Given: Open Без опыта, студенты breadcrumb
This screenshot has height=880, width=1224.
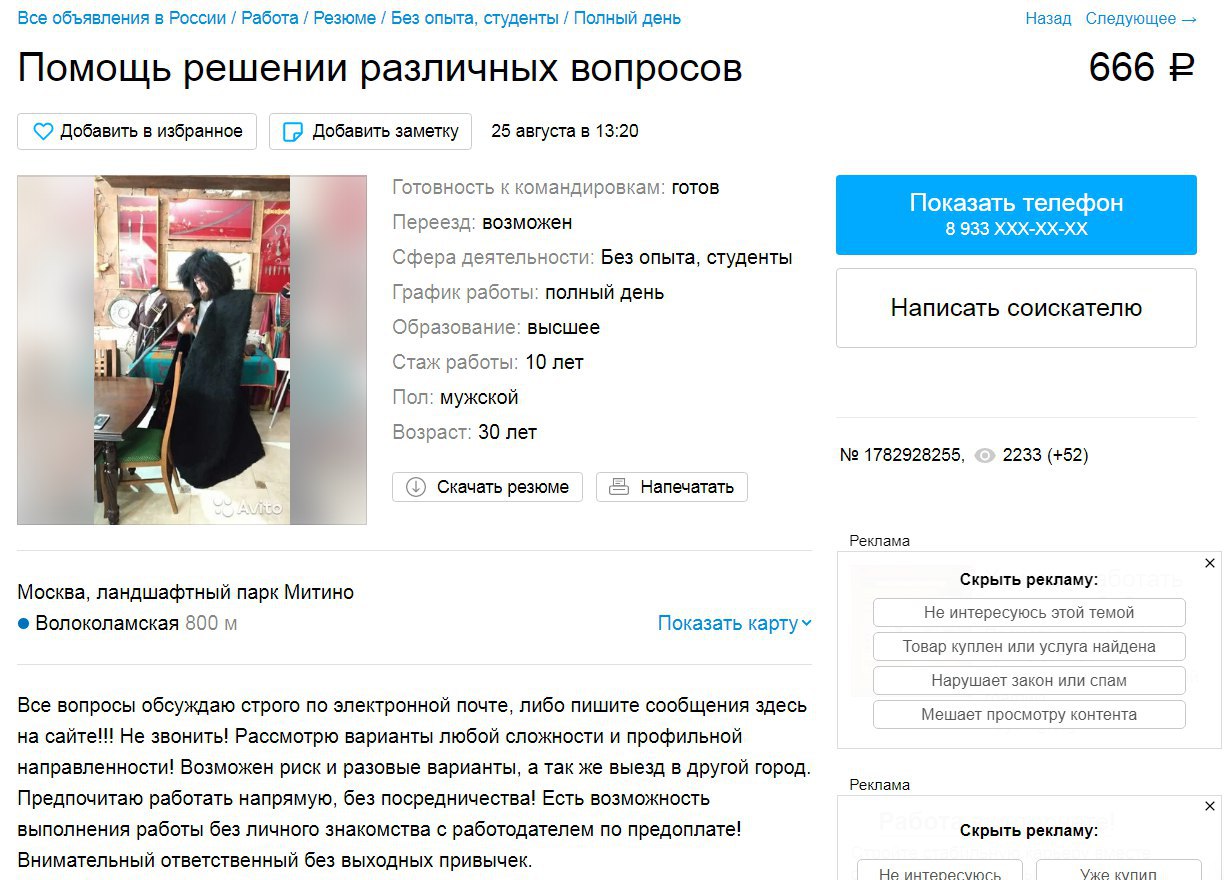Looking at the screenshot, I should coord(475,18).
